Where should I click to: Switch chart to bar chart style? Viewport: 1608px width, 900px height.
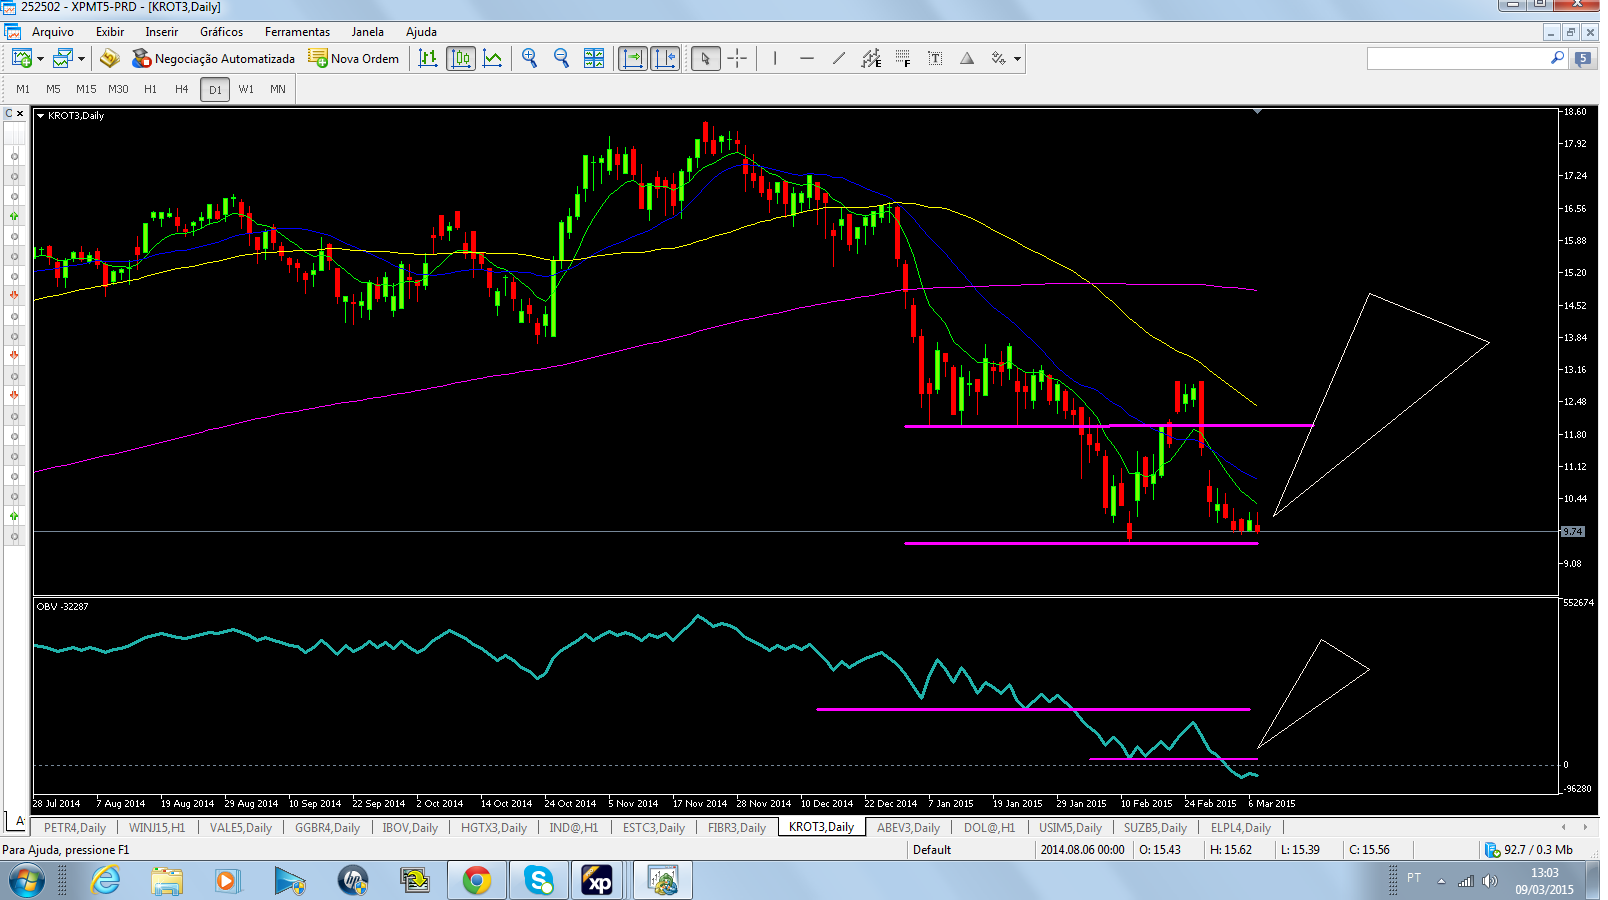(x=428, y=59)
